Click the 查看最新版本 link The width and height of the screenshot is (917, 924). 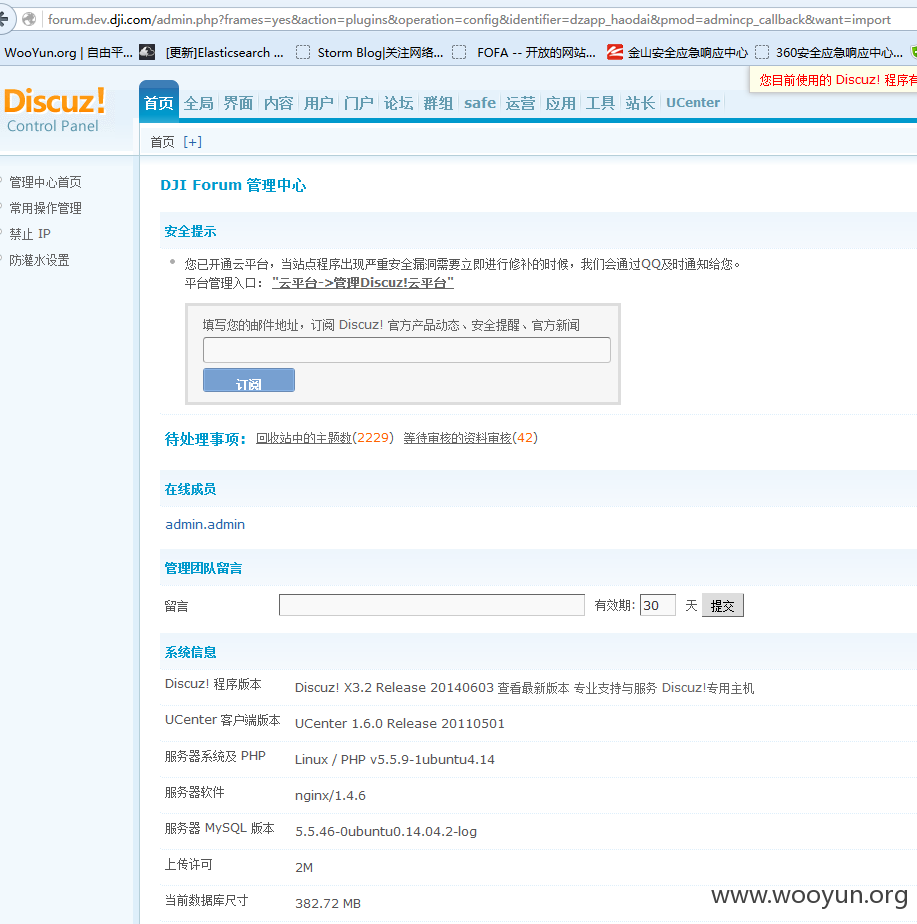533,688
